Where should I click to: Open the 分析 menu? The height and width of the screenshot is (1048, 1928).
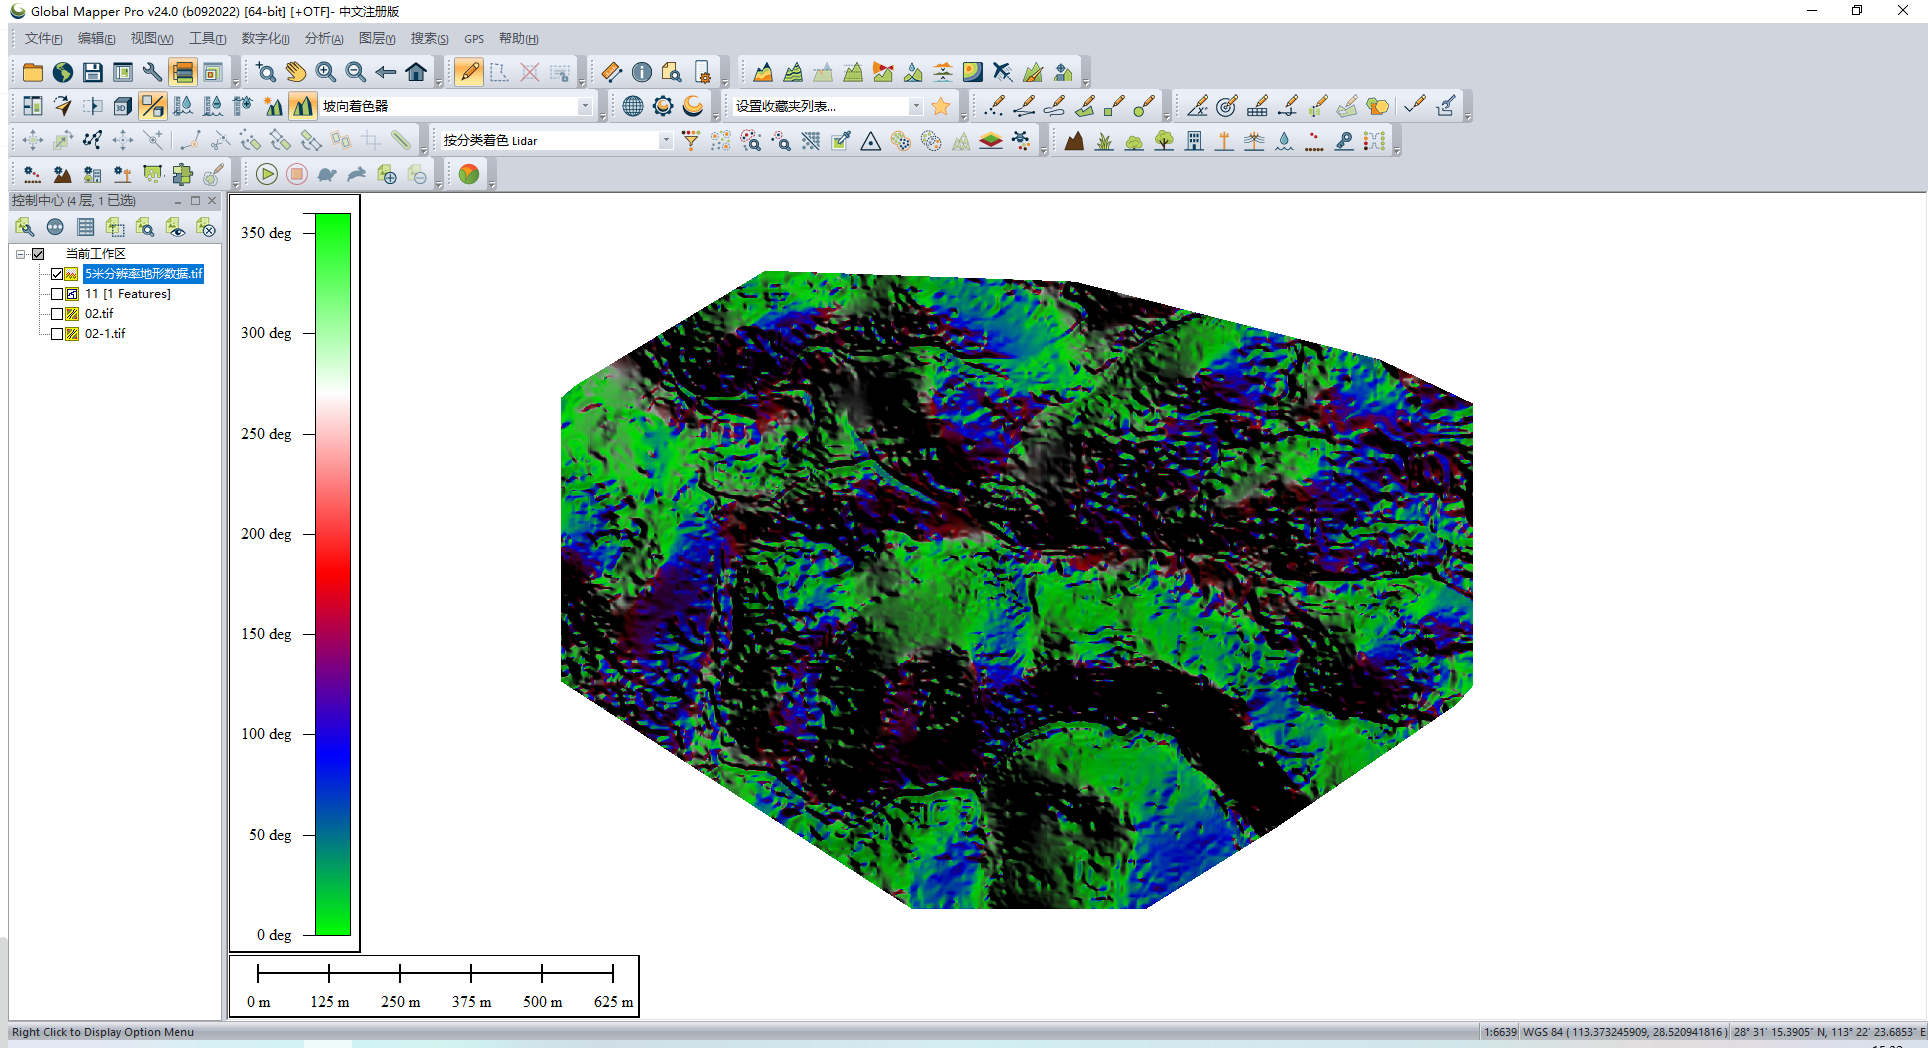coord(324,39)
